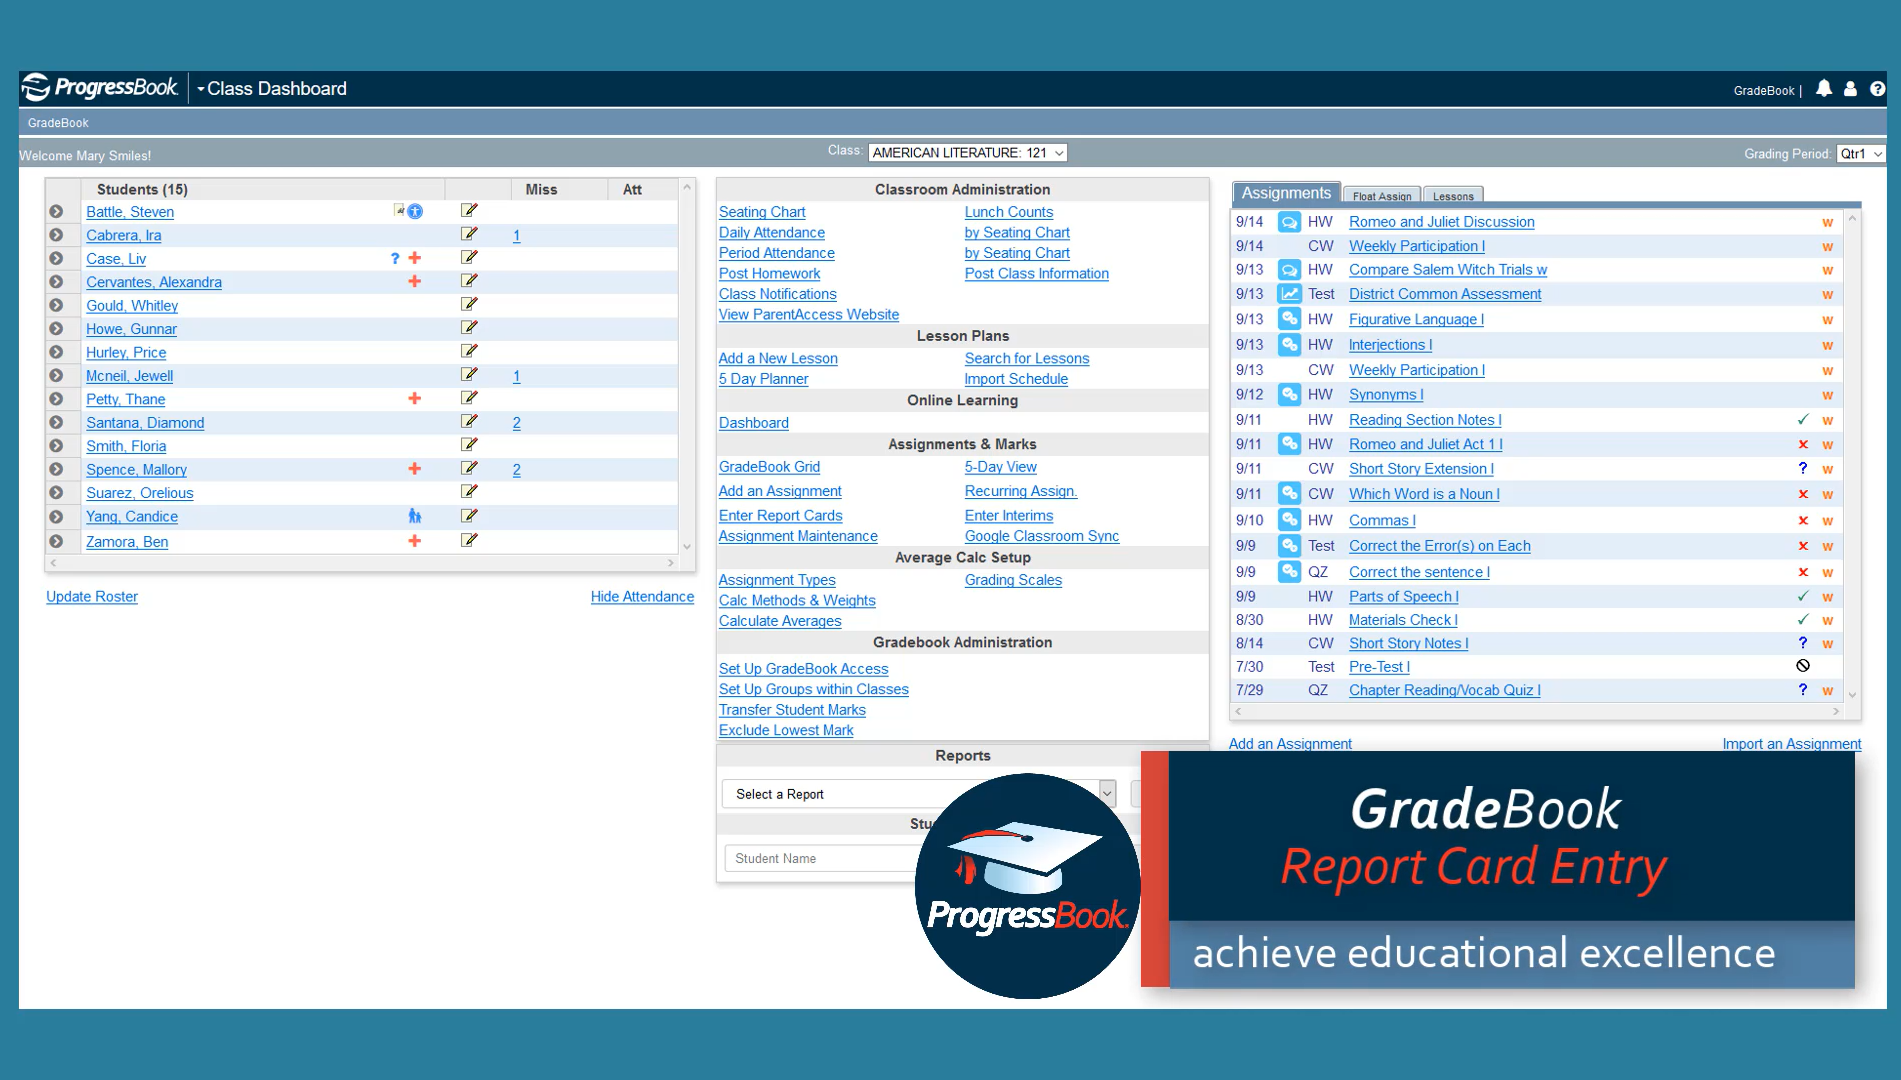The width and height of the screenshot is (1901, 1080).
Task: Click edit pencil icon for Battle, Steven
Action: 469,210
